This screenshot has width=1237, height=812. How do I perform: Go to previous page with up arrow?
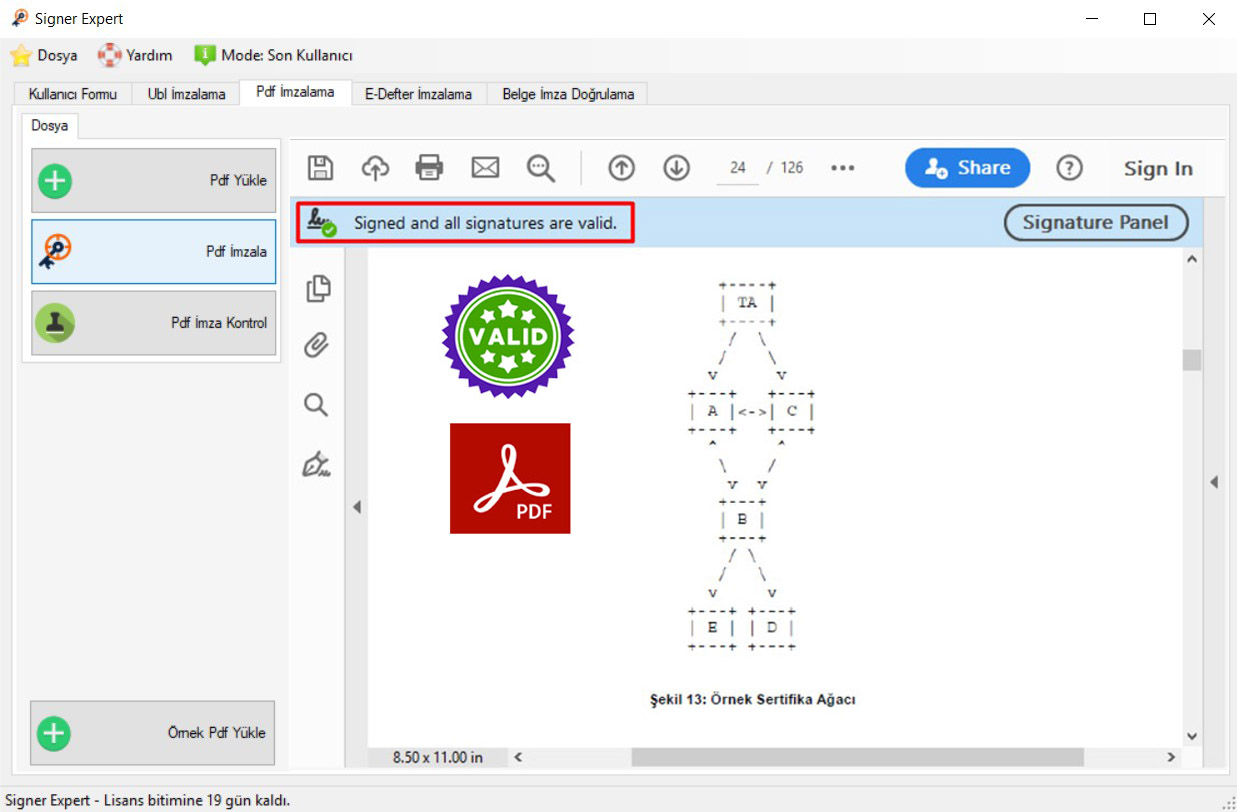pos(622,168)
